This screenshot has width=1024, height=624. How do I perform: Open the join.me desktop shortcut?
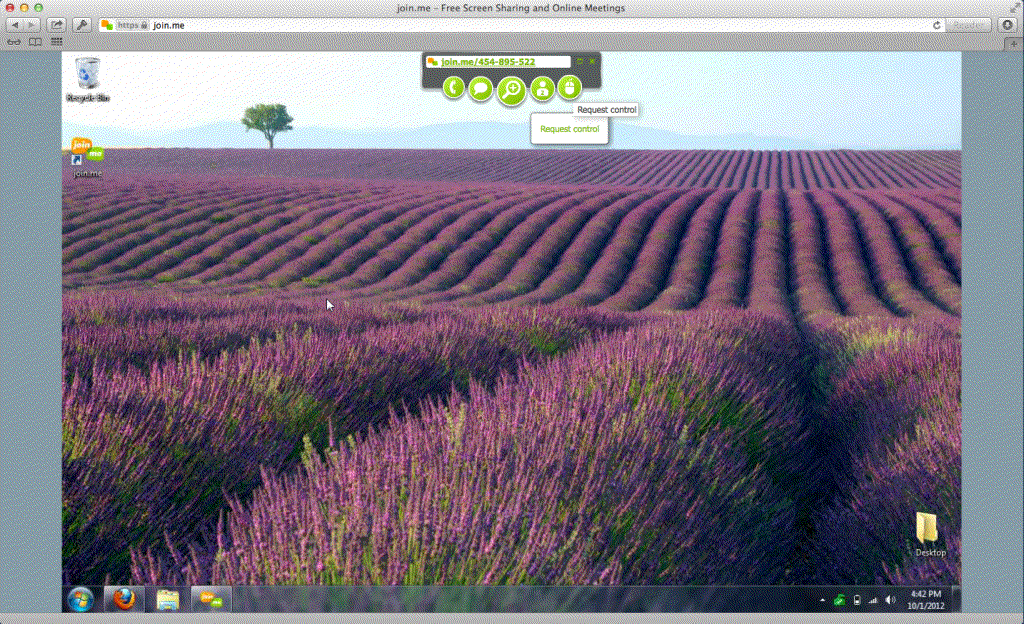coord(88,156)
